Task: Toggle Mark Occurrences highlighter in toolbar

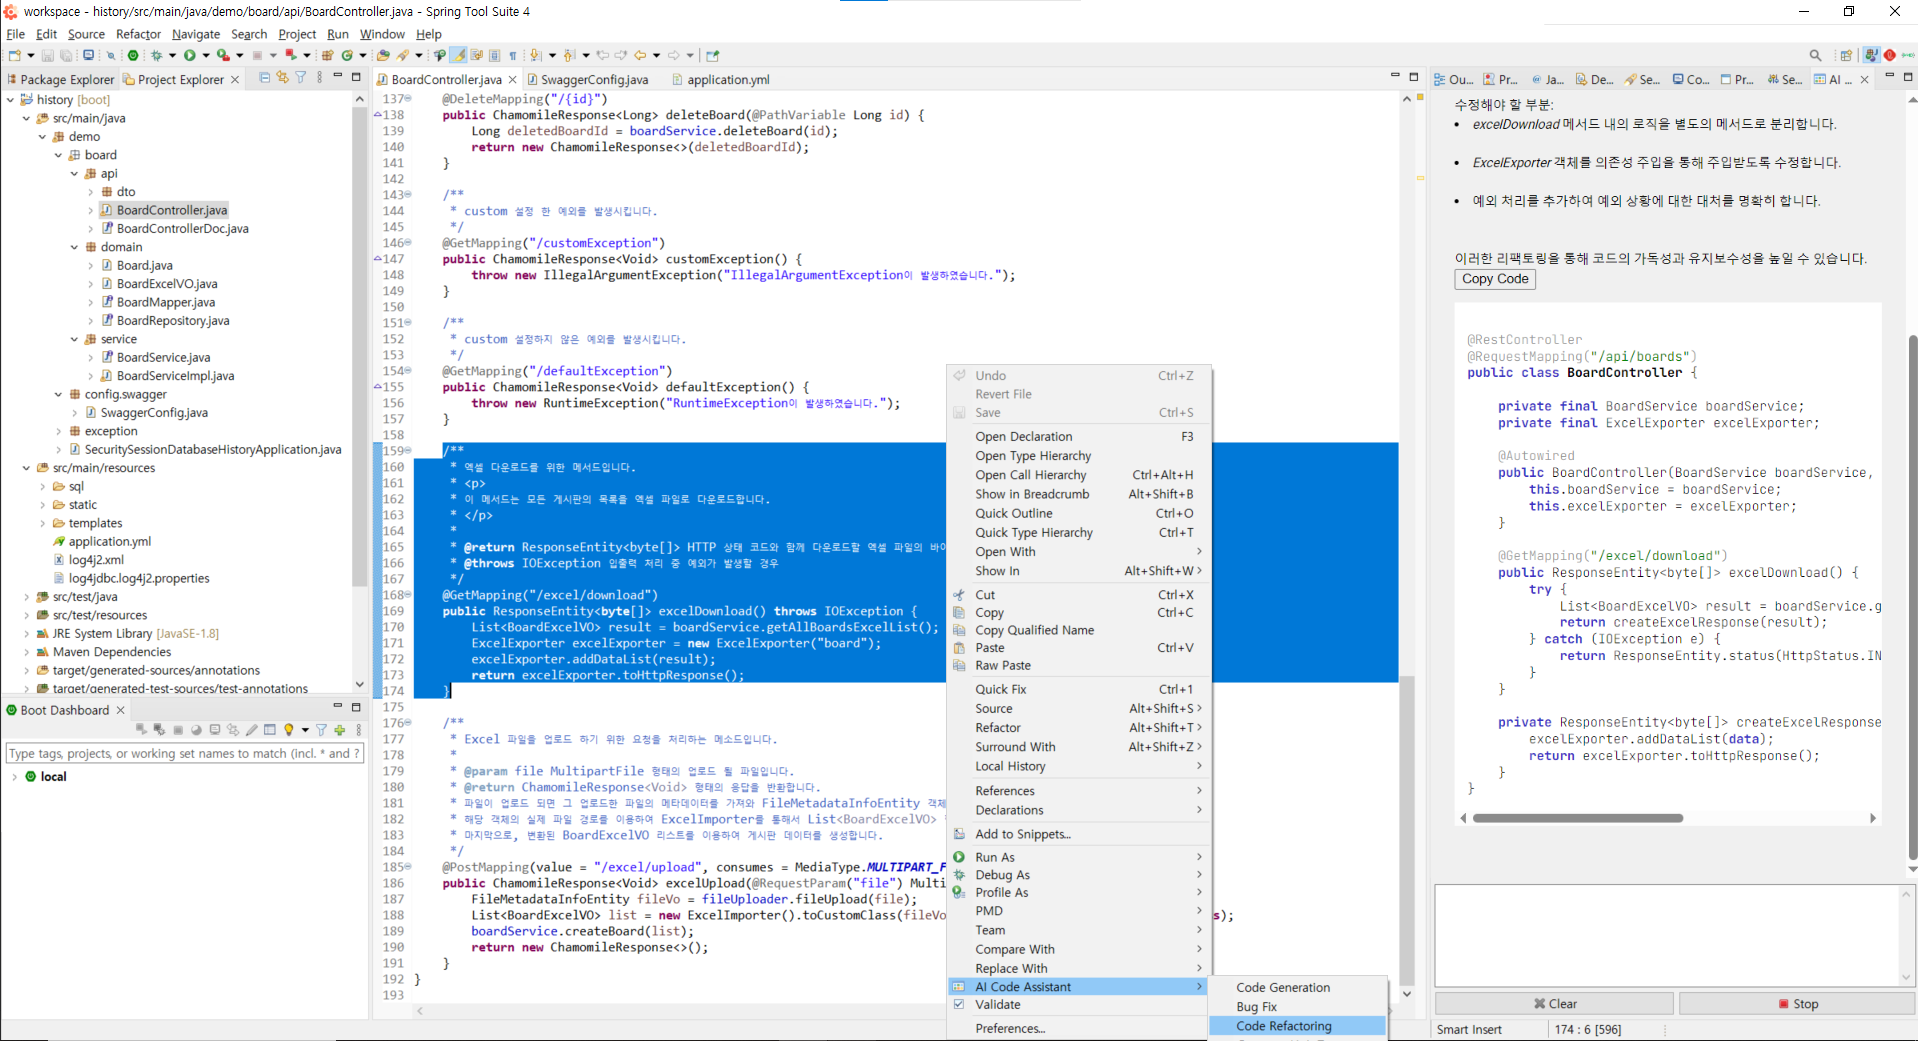Action: [x=459, y=56]
